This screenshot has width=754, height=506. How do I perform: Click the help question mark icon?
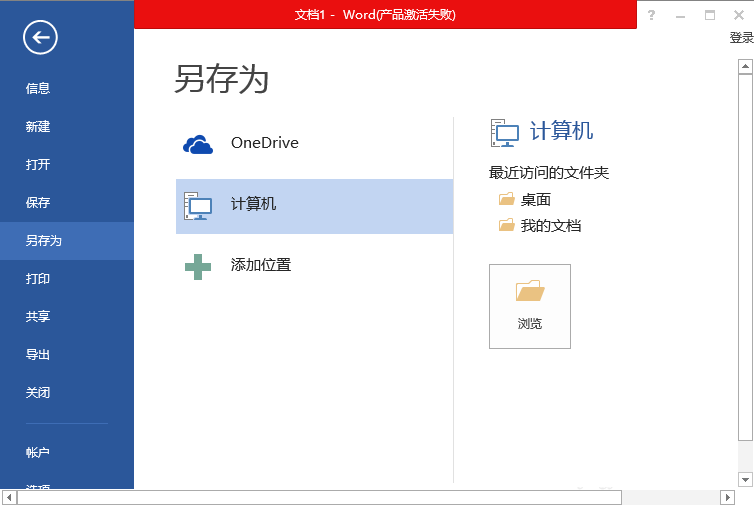651,15
